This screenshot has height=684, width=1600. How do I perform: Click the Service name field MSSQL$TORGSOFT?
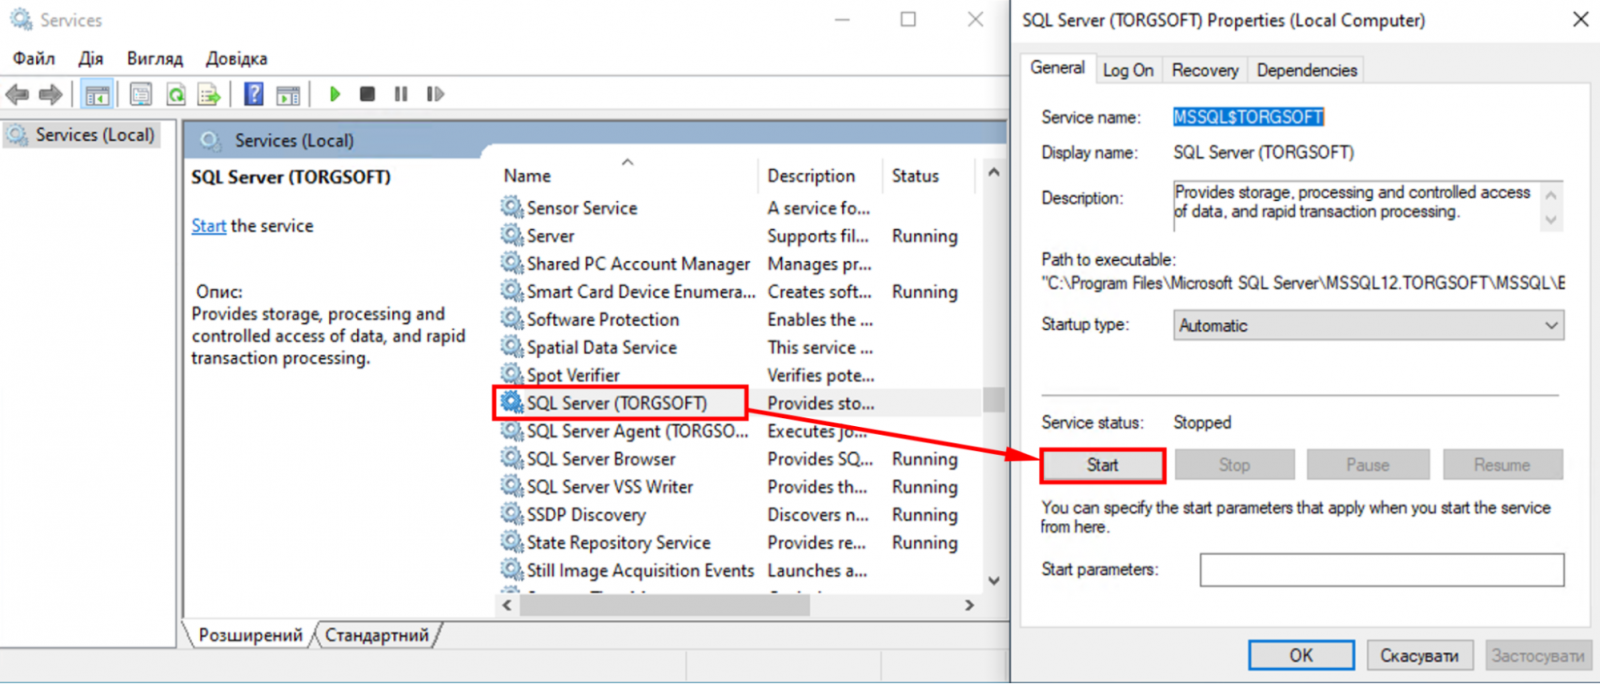point(1248,117)
